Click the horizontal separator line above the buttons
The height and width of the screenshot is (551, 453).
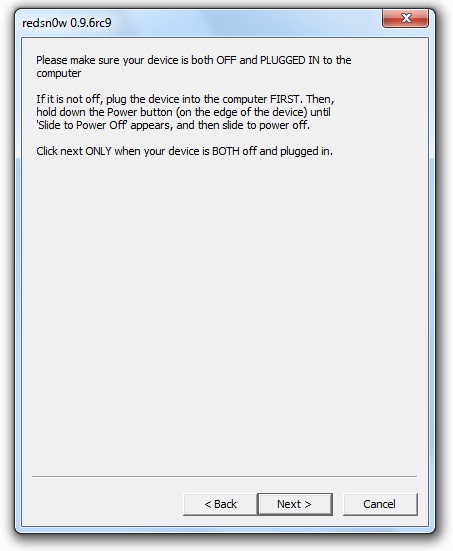(x=224, y=477)
